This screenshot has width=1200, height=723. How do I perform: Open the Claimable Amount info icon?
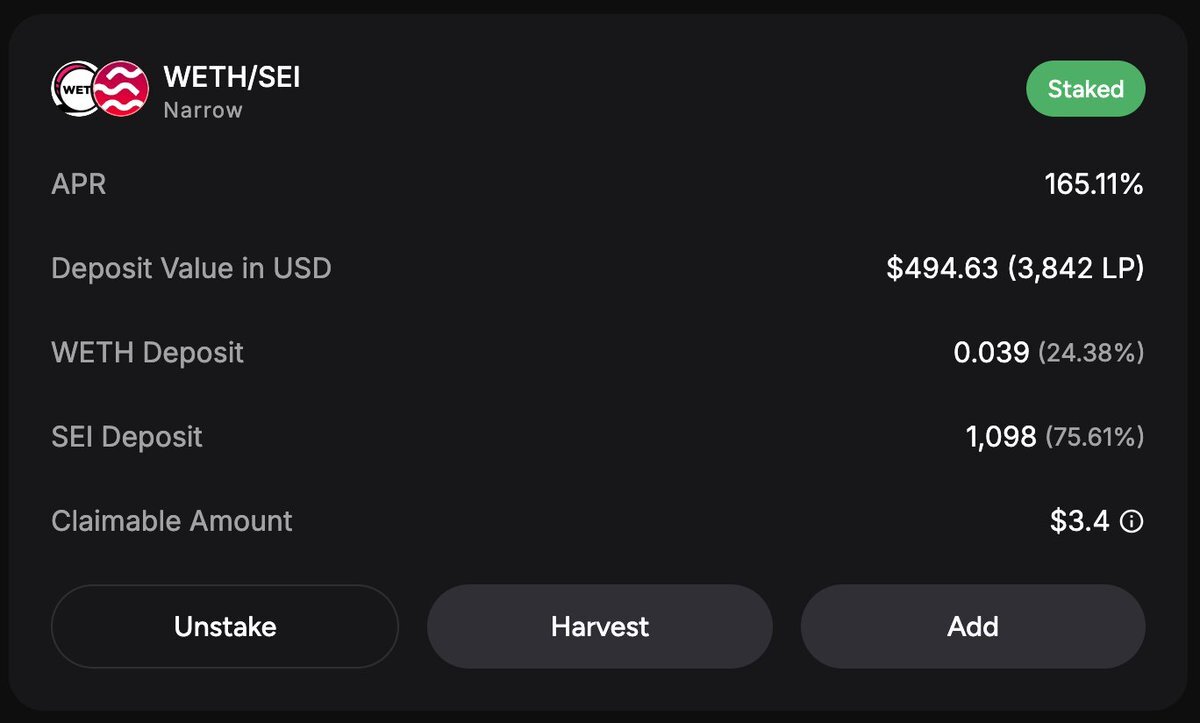1131,521
